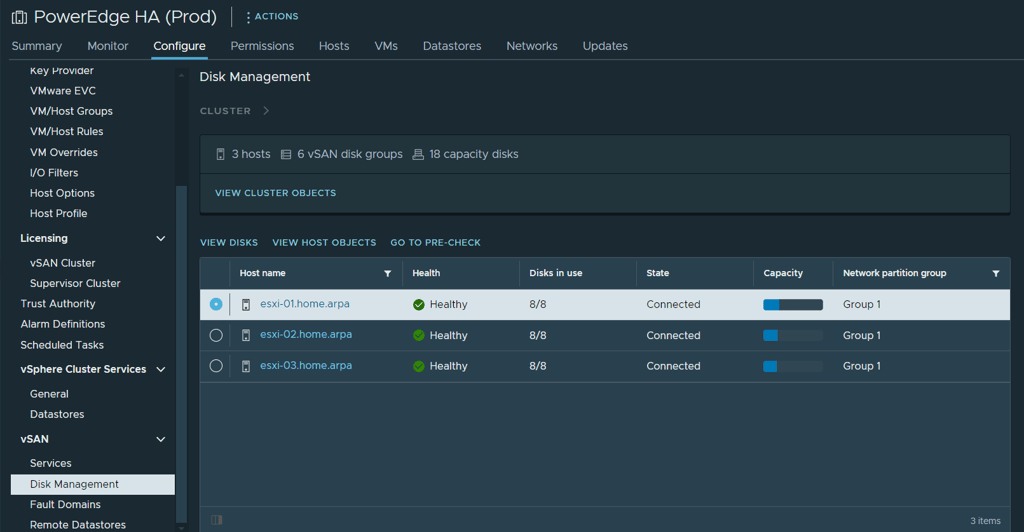Click the capacity bar for esxi-01
Image resolution: width=1024 pixels, height=532 pixels.
[x=793, y=305]
